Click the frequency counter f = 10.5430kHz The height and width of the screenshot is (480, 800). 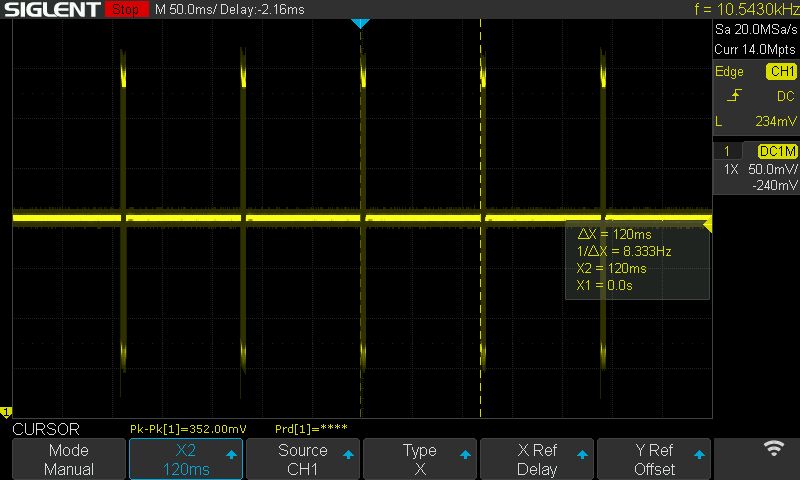tap(746, 9)
